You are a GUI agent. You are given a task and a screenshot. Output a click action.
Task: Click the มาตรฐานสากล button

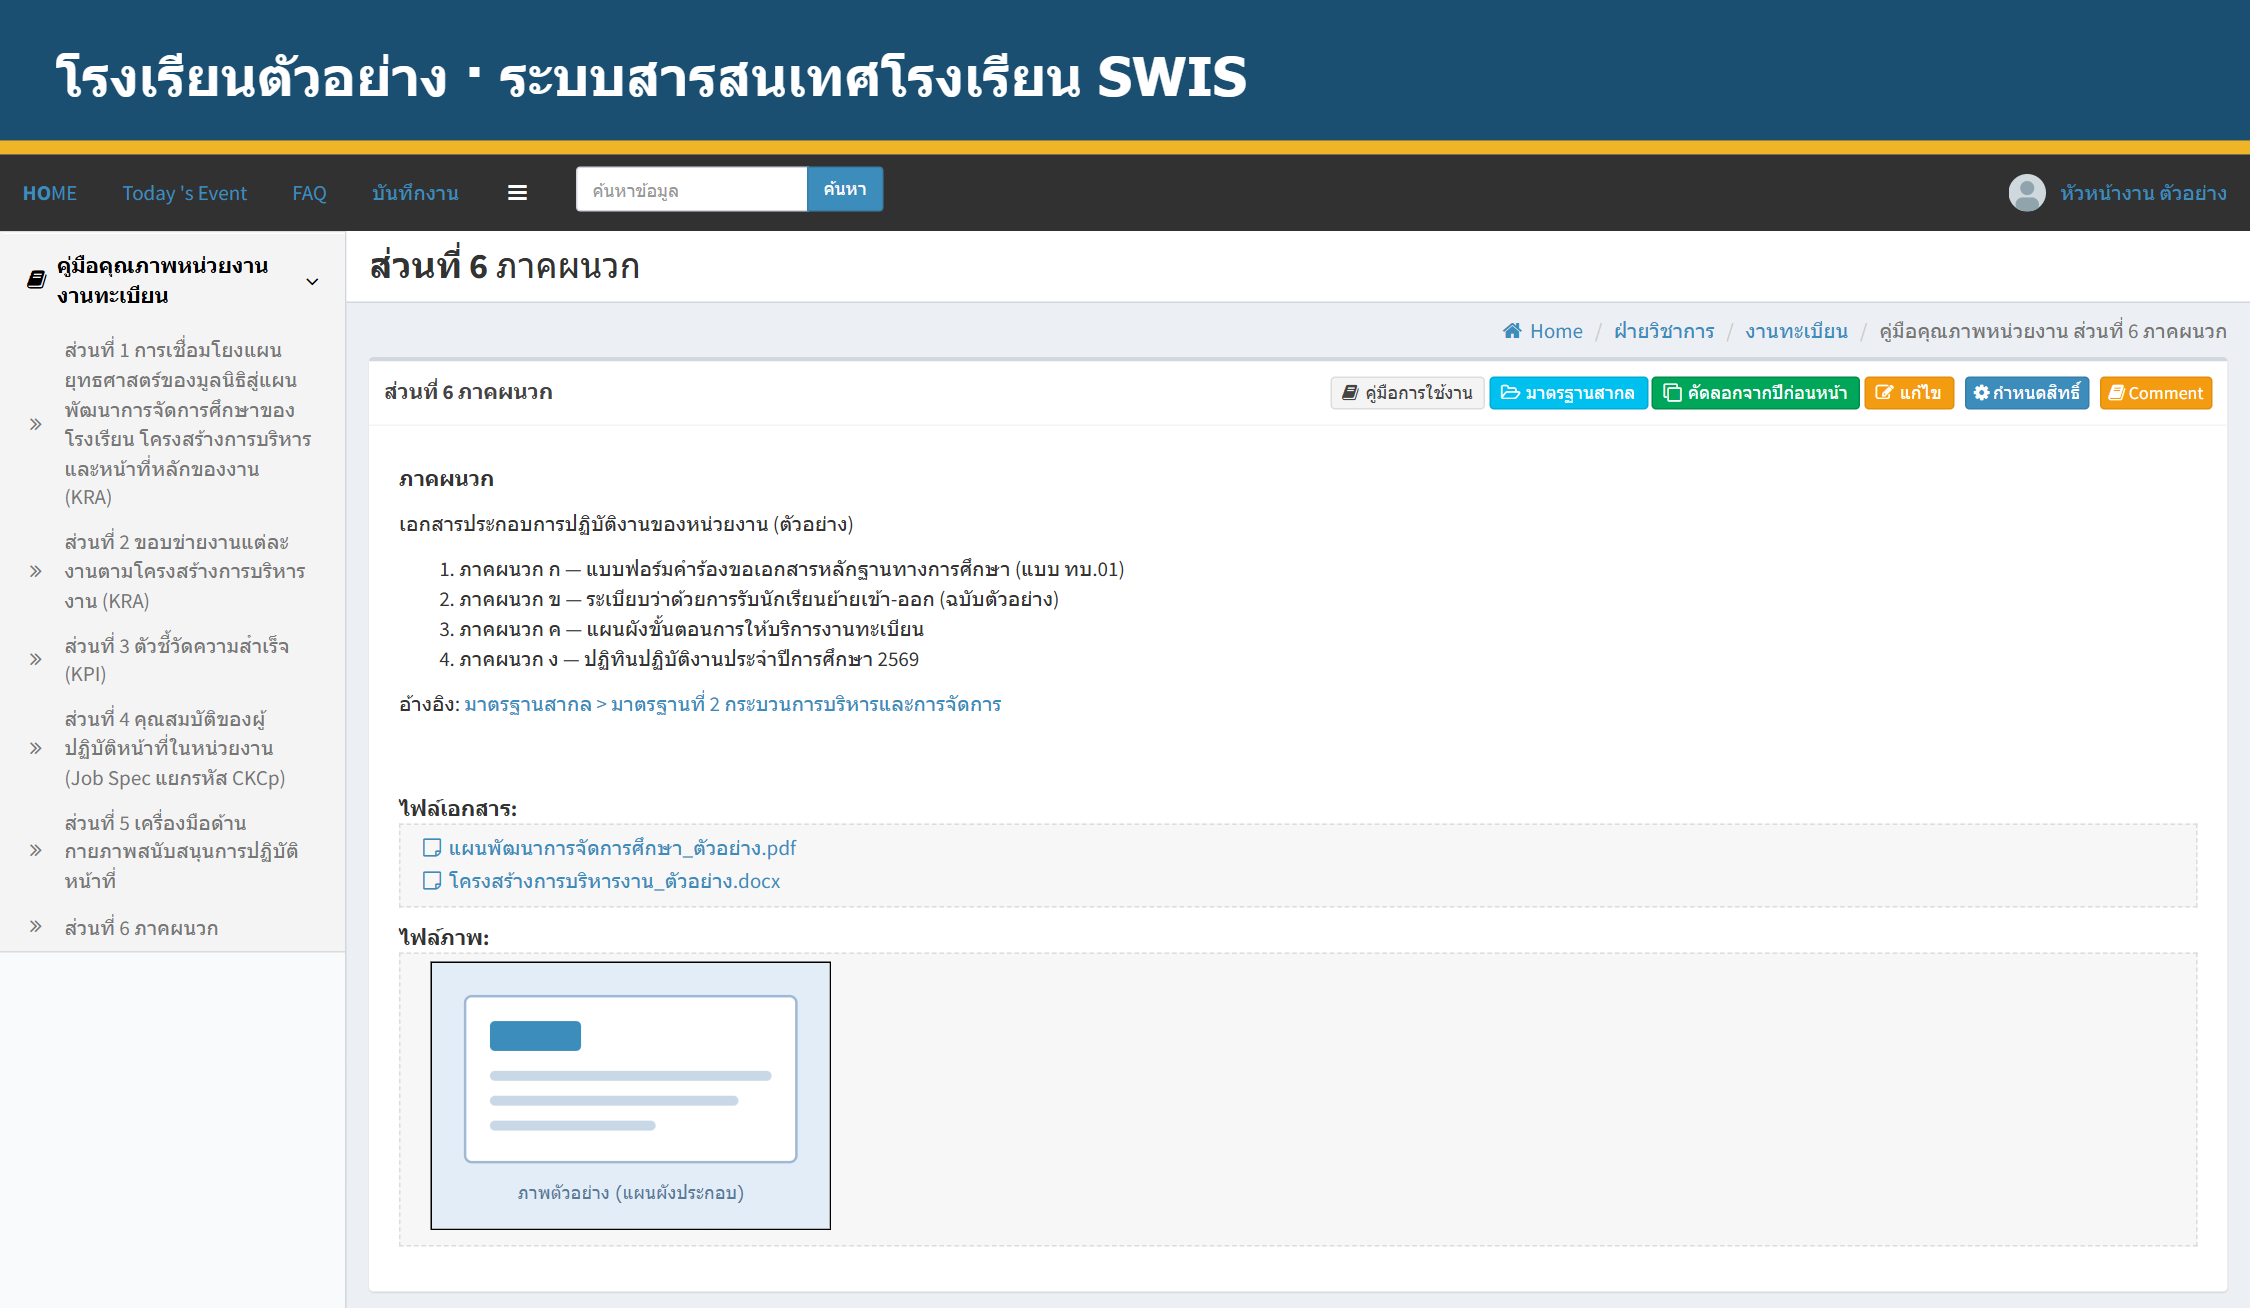click(x=1567, y=393)
